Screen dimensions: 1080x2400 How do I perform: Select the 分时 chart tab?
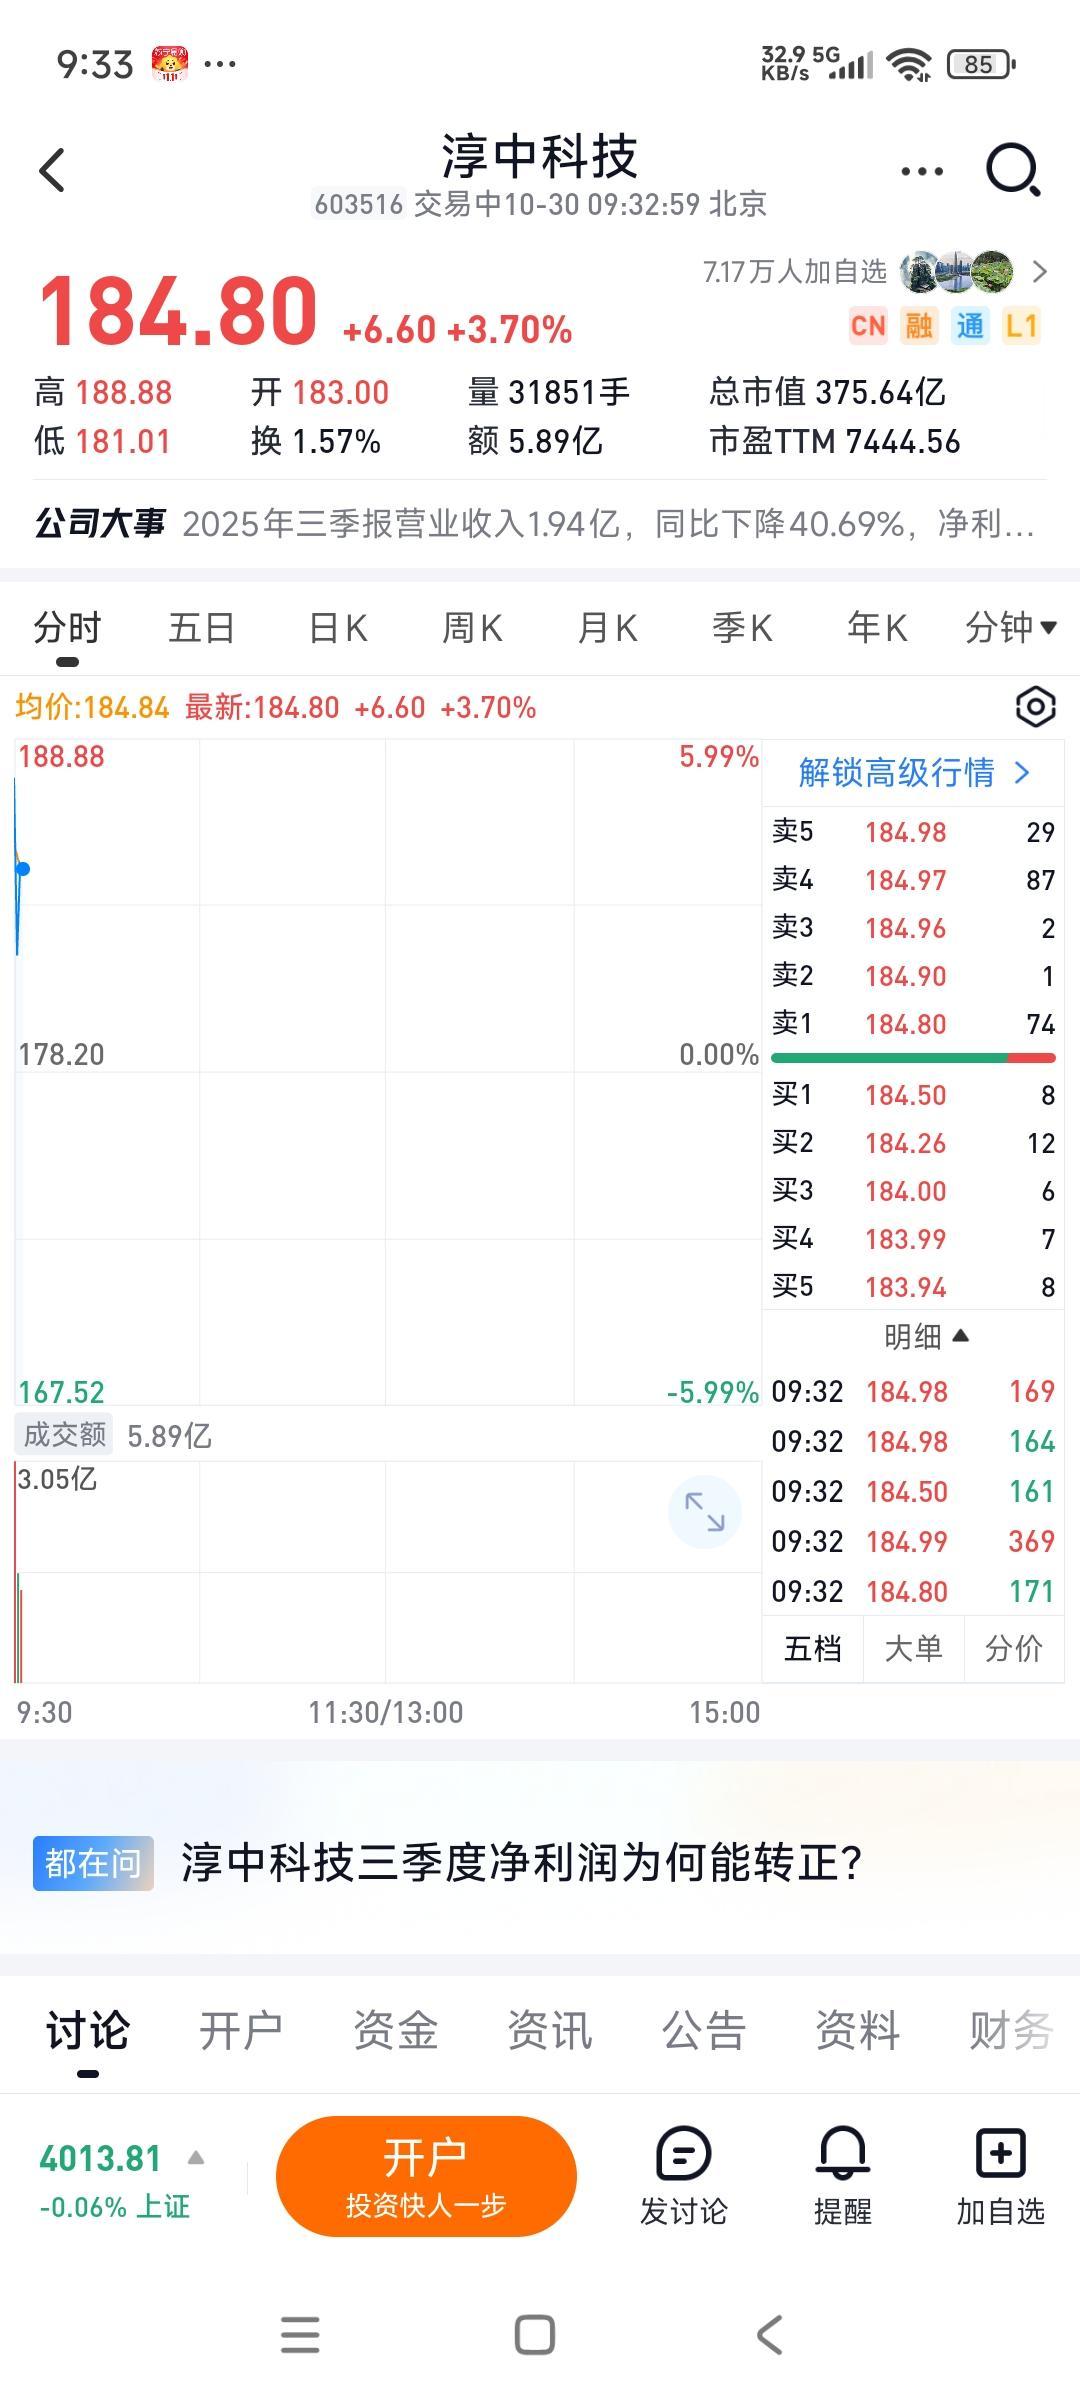click(67, 628)
